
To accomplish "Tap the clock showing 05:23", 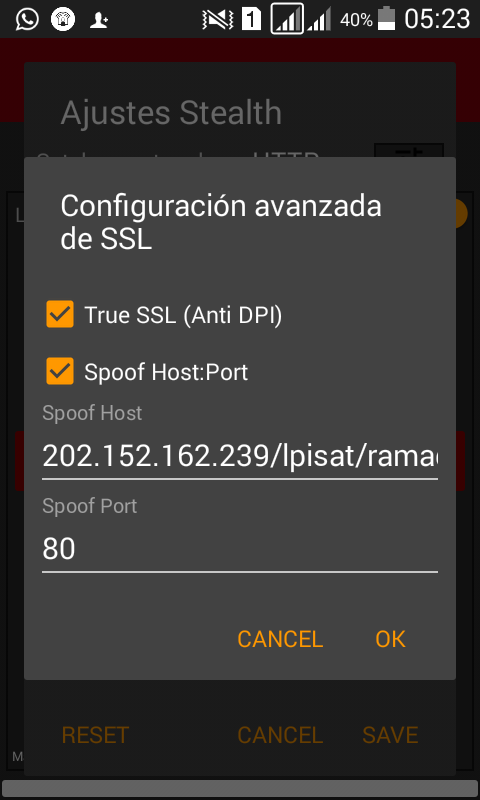I will tap(437, 19).
